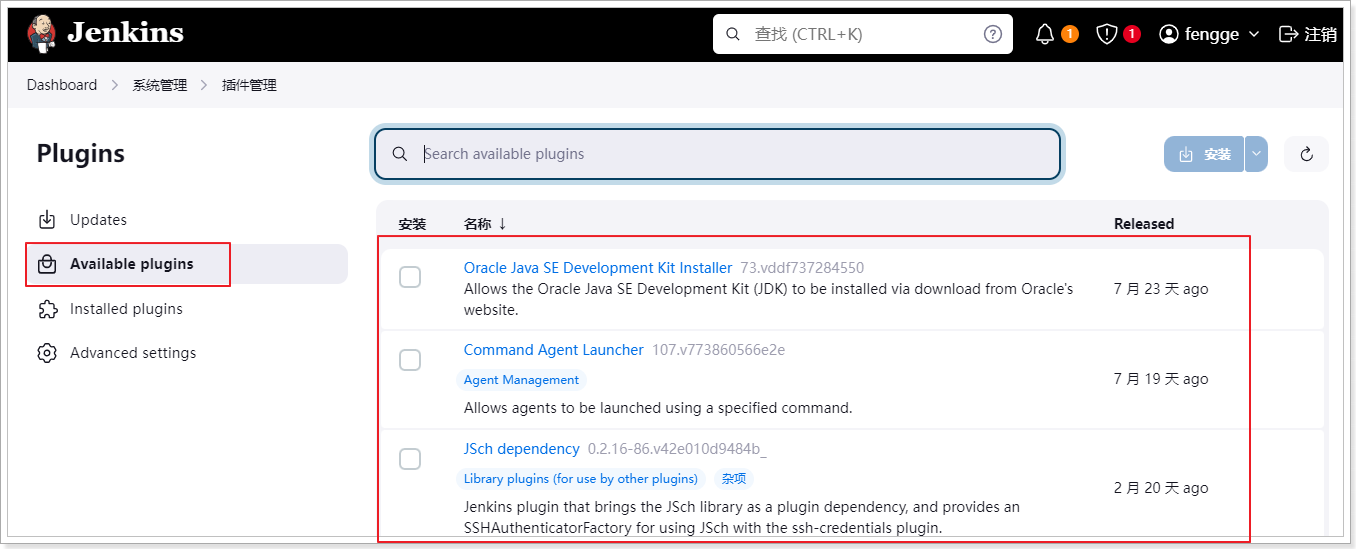The image size is (1356, 549).
Task: Click JSch dependency description text
Action: pyautogui.click(x=742, y=517)
